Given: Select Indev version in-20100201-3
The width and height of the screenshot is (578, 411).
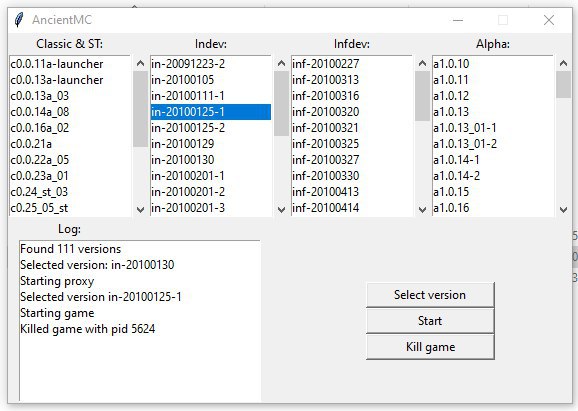Looking at the screenshot, I should click(211, 208).
